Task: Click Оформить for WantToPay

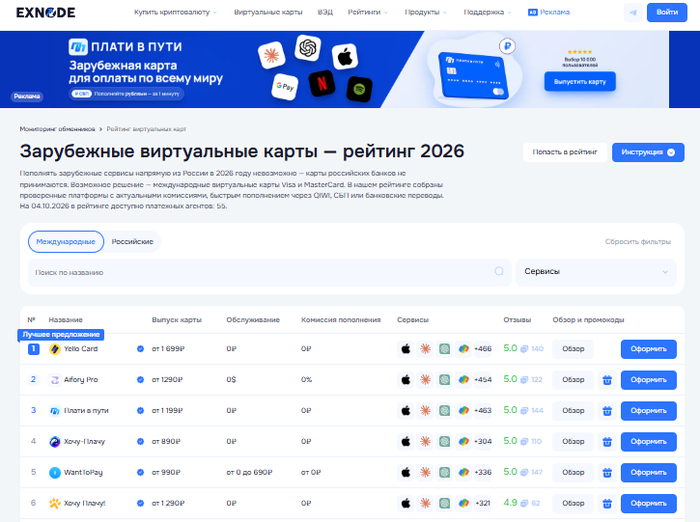Action: click(648, 472)
